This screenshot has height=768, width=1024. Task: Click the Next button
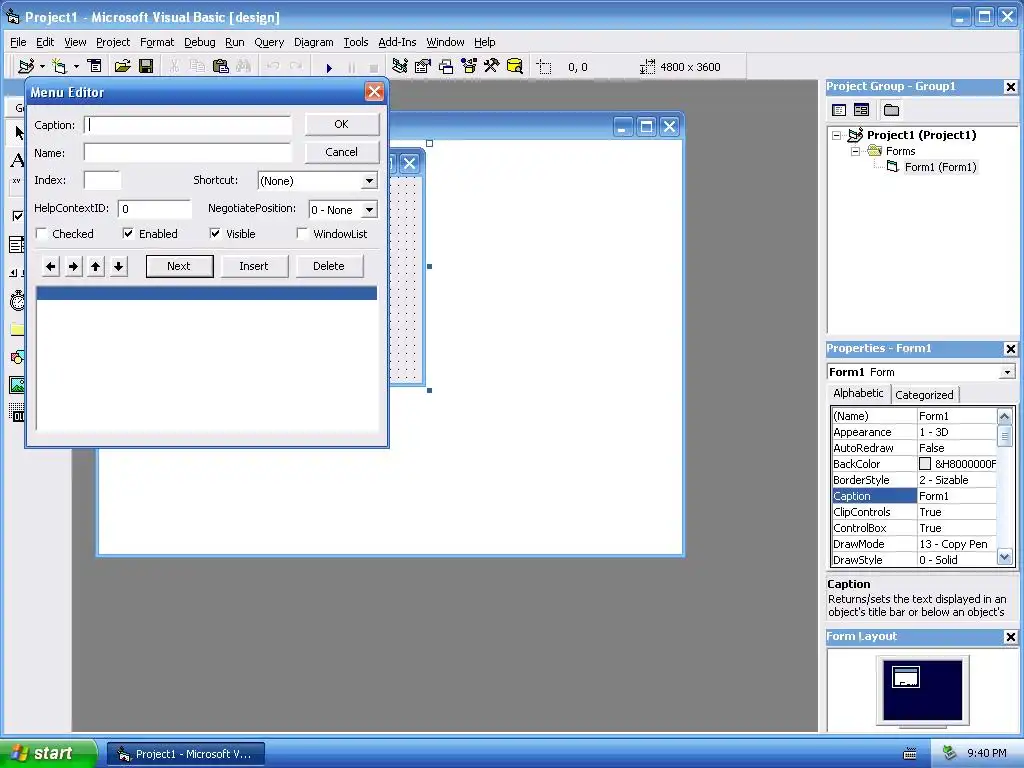(179, 266)
